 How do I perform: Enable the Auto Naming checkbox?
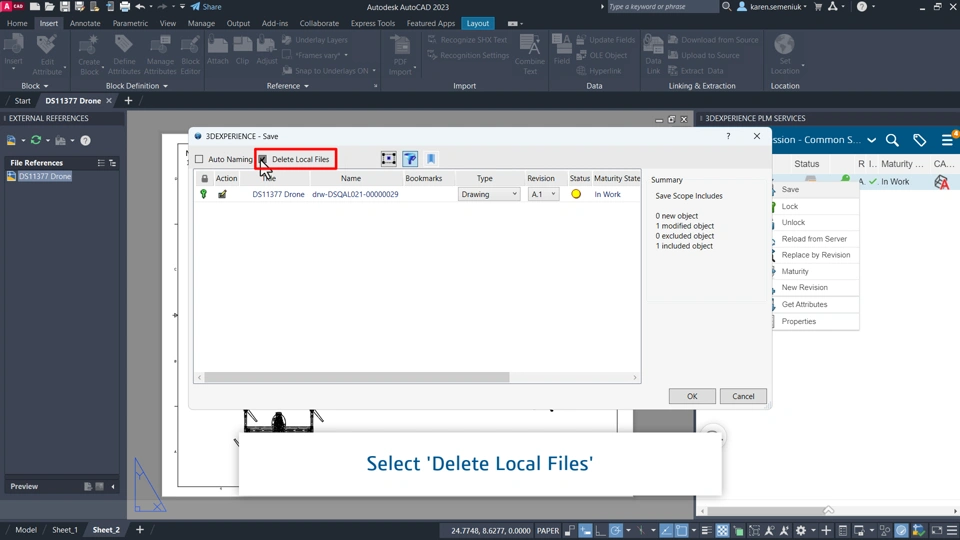pos(199,159)
